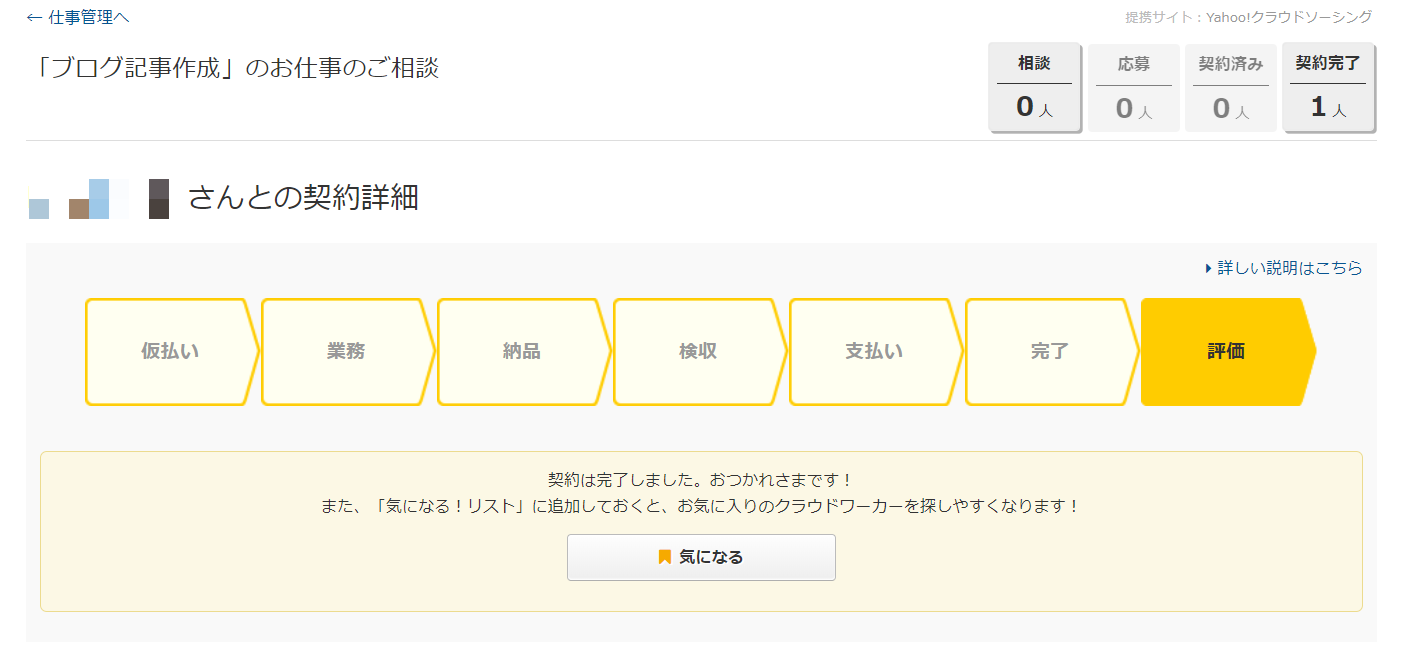Screen dimensions: 1409x650
Task: Open the 詳しい説明はこちら link
Action: (x=1289, y=268)
